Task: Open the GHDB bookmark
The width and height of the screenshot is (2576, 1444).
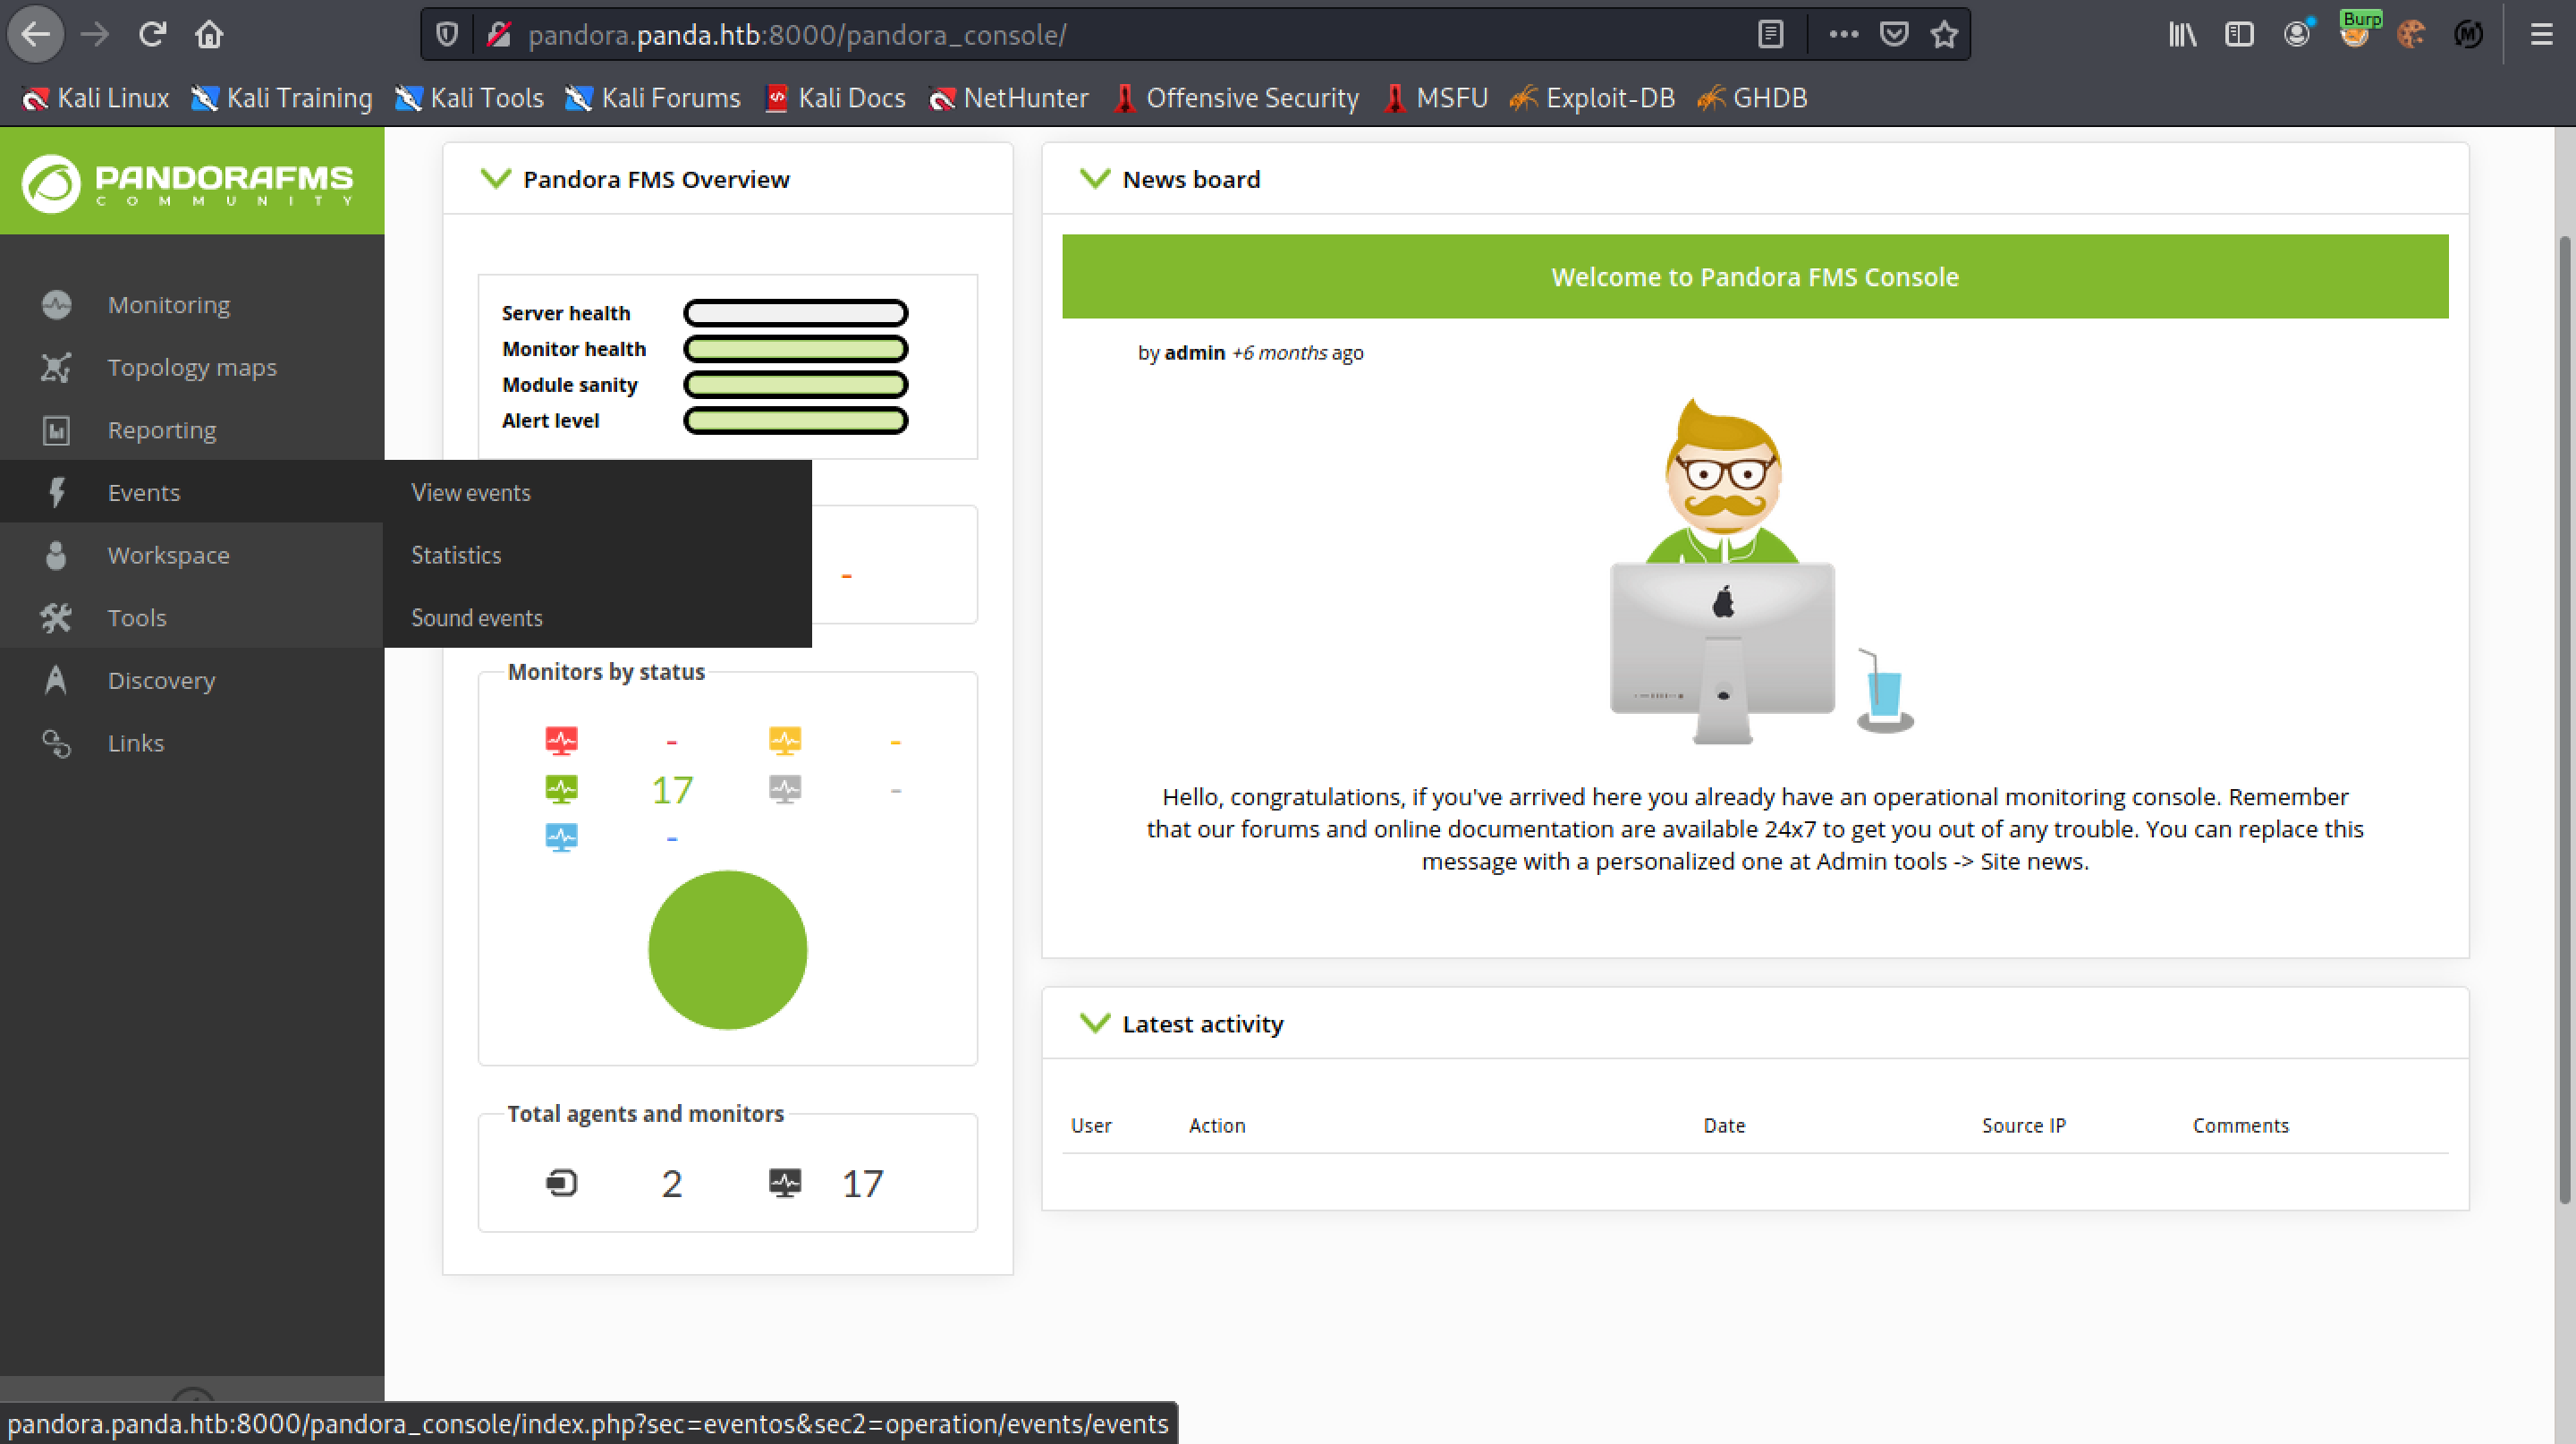Action: (x=1752, y=98)
